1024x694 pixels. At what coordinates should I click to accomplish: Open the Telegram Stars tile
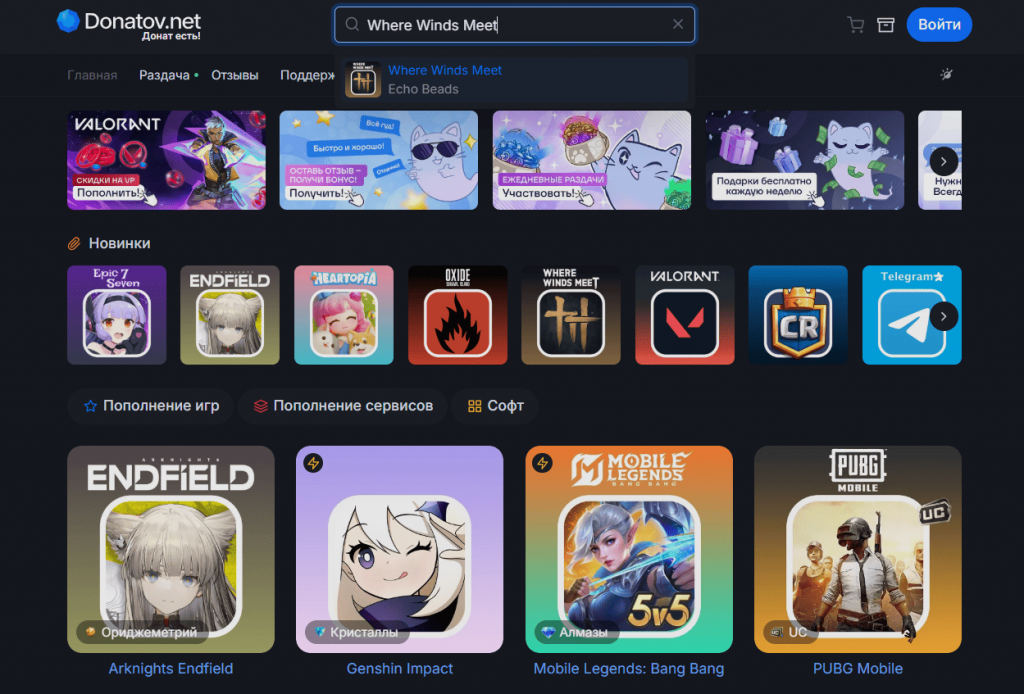pyautogui.click(x=912, y=315)
